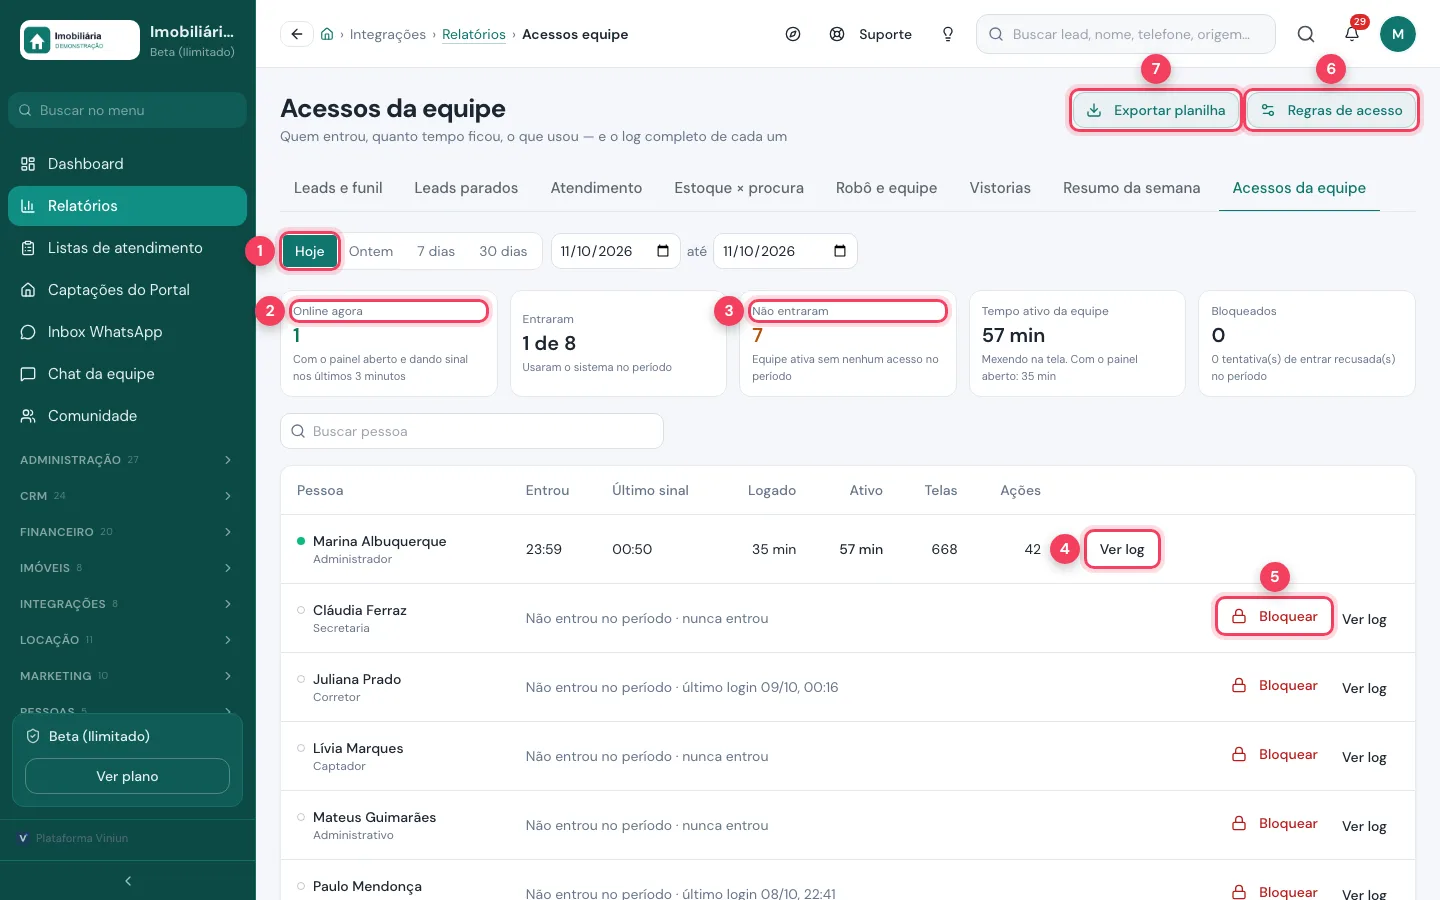
Task: Expand the MARKETING menu section
Action: pos(127,676)
